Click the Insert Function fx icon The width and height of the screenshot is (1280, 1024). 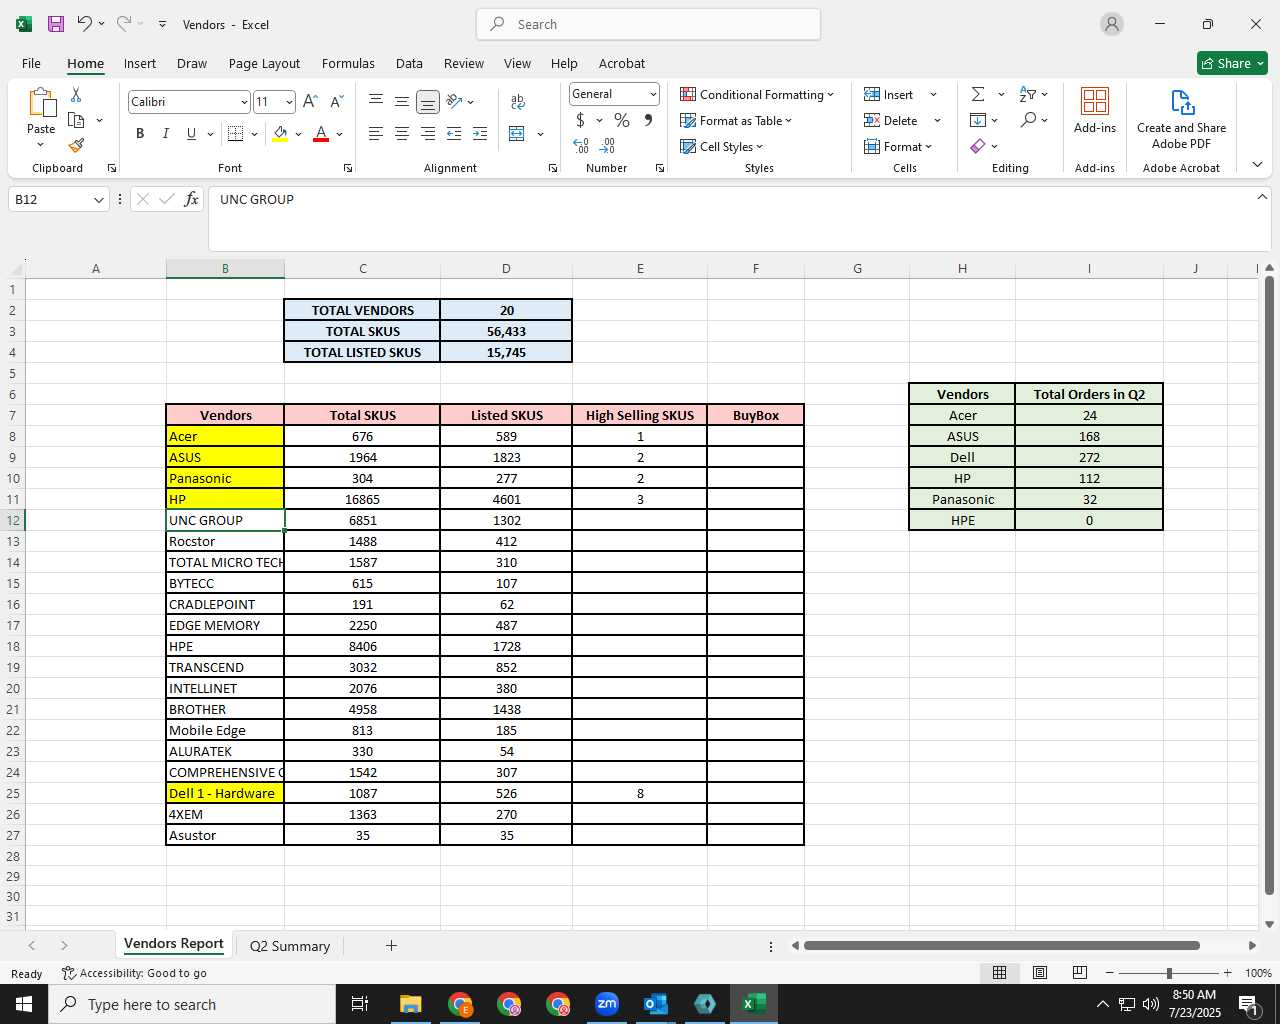[191, 199]
